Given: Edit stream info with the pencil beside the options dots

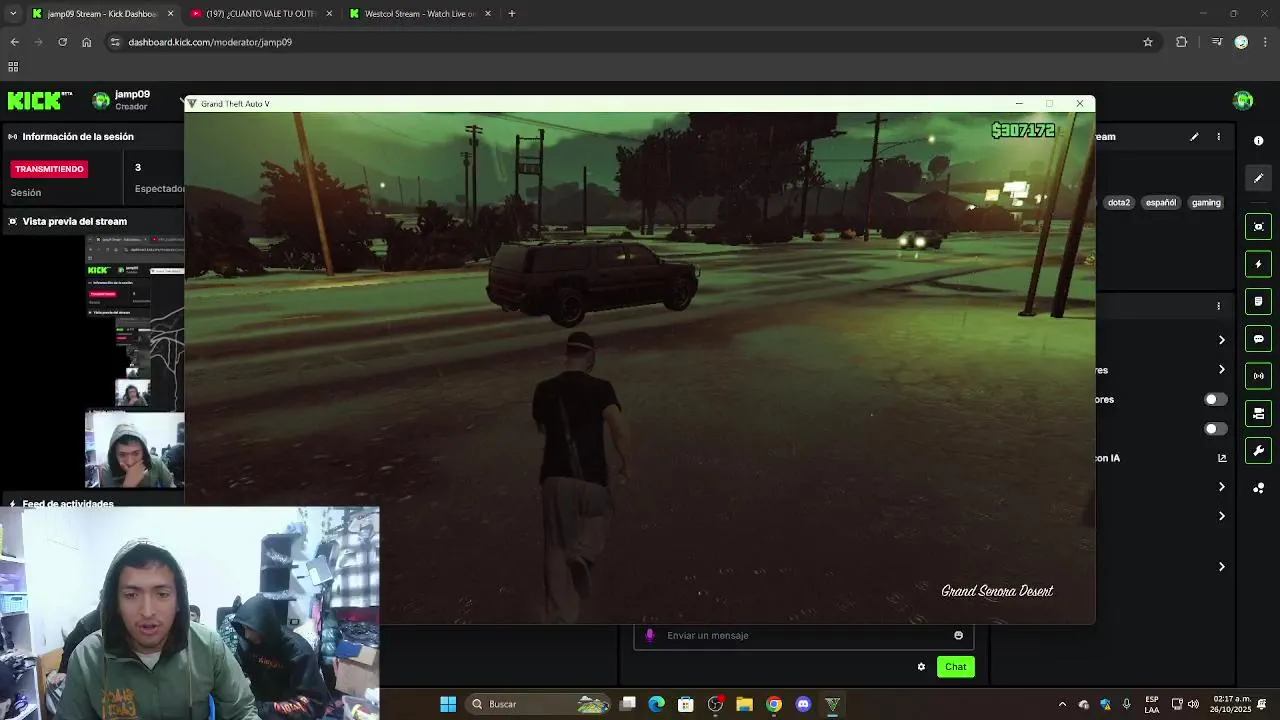Looking at the screenshot, I should pos(1194,137).
